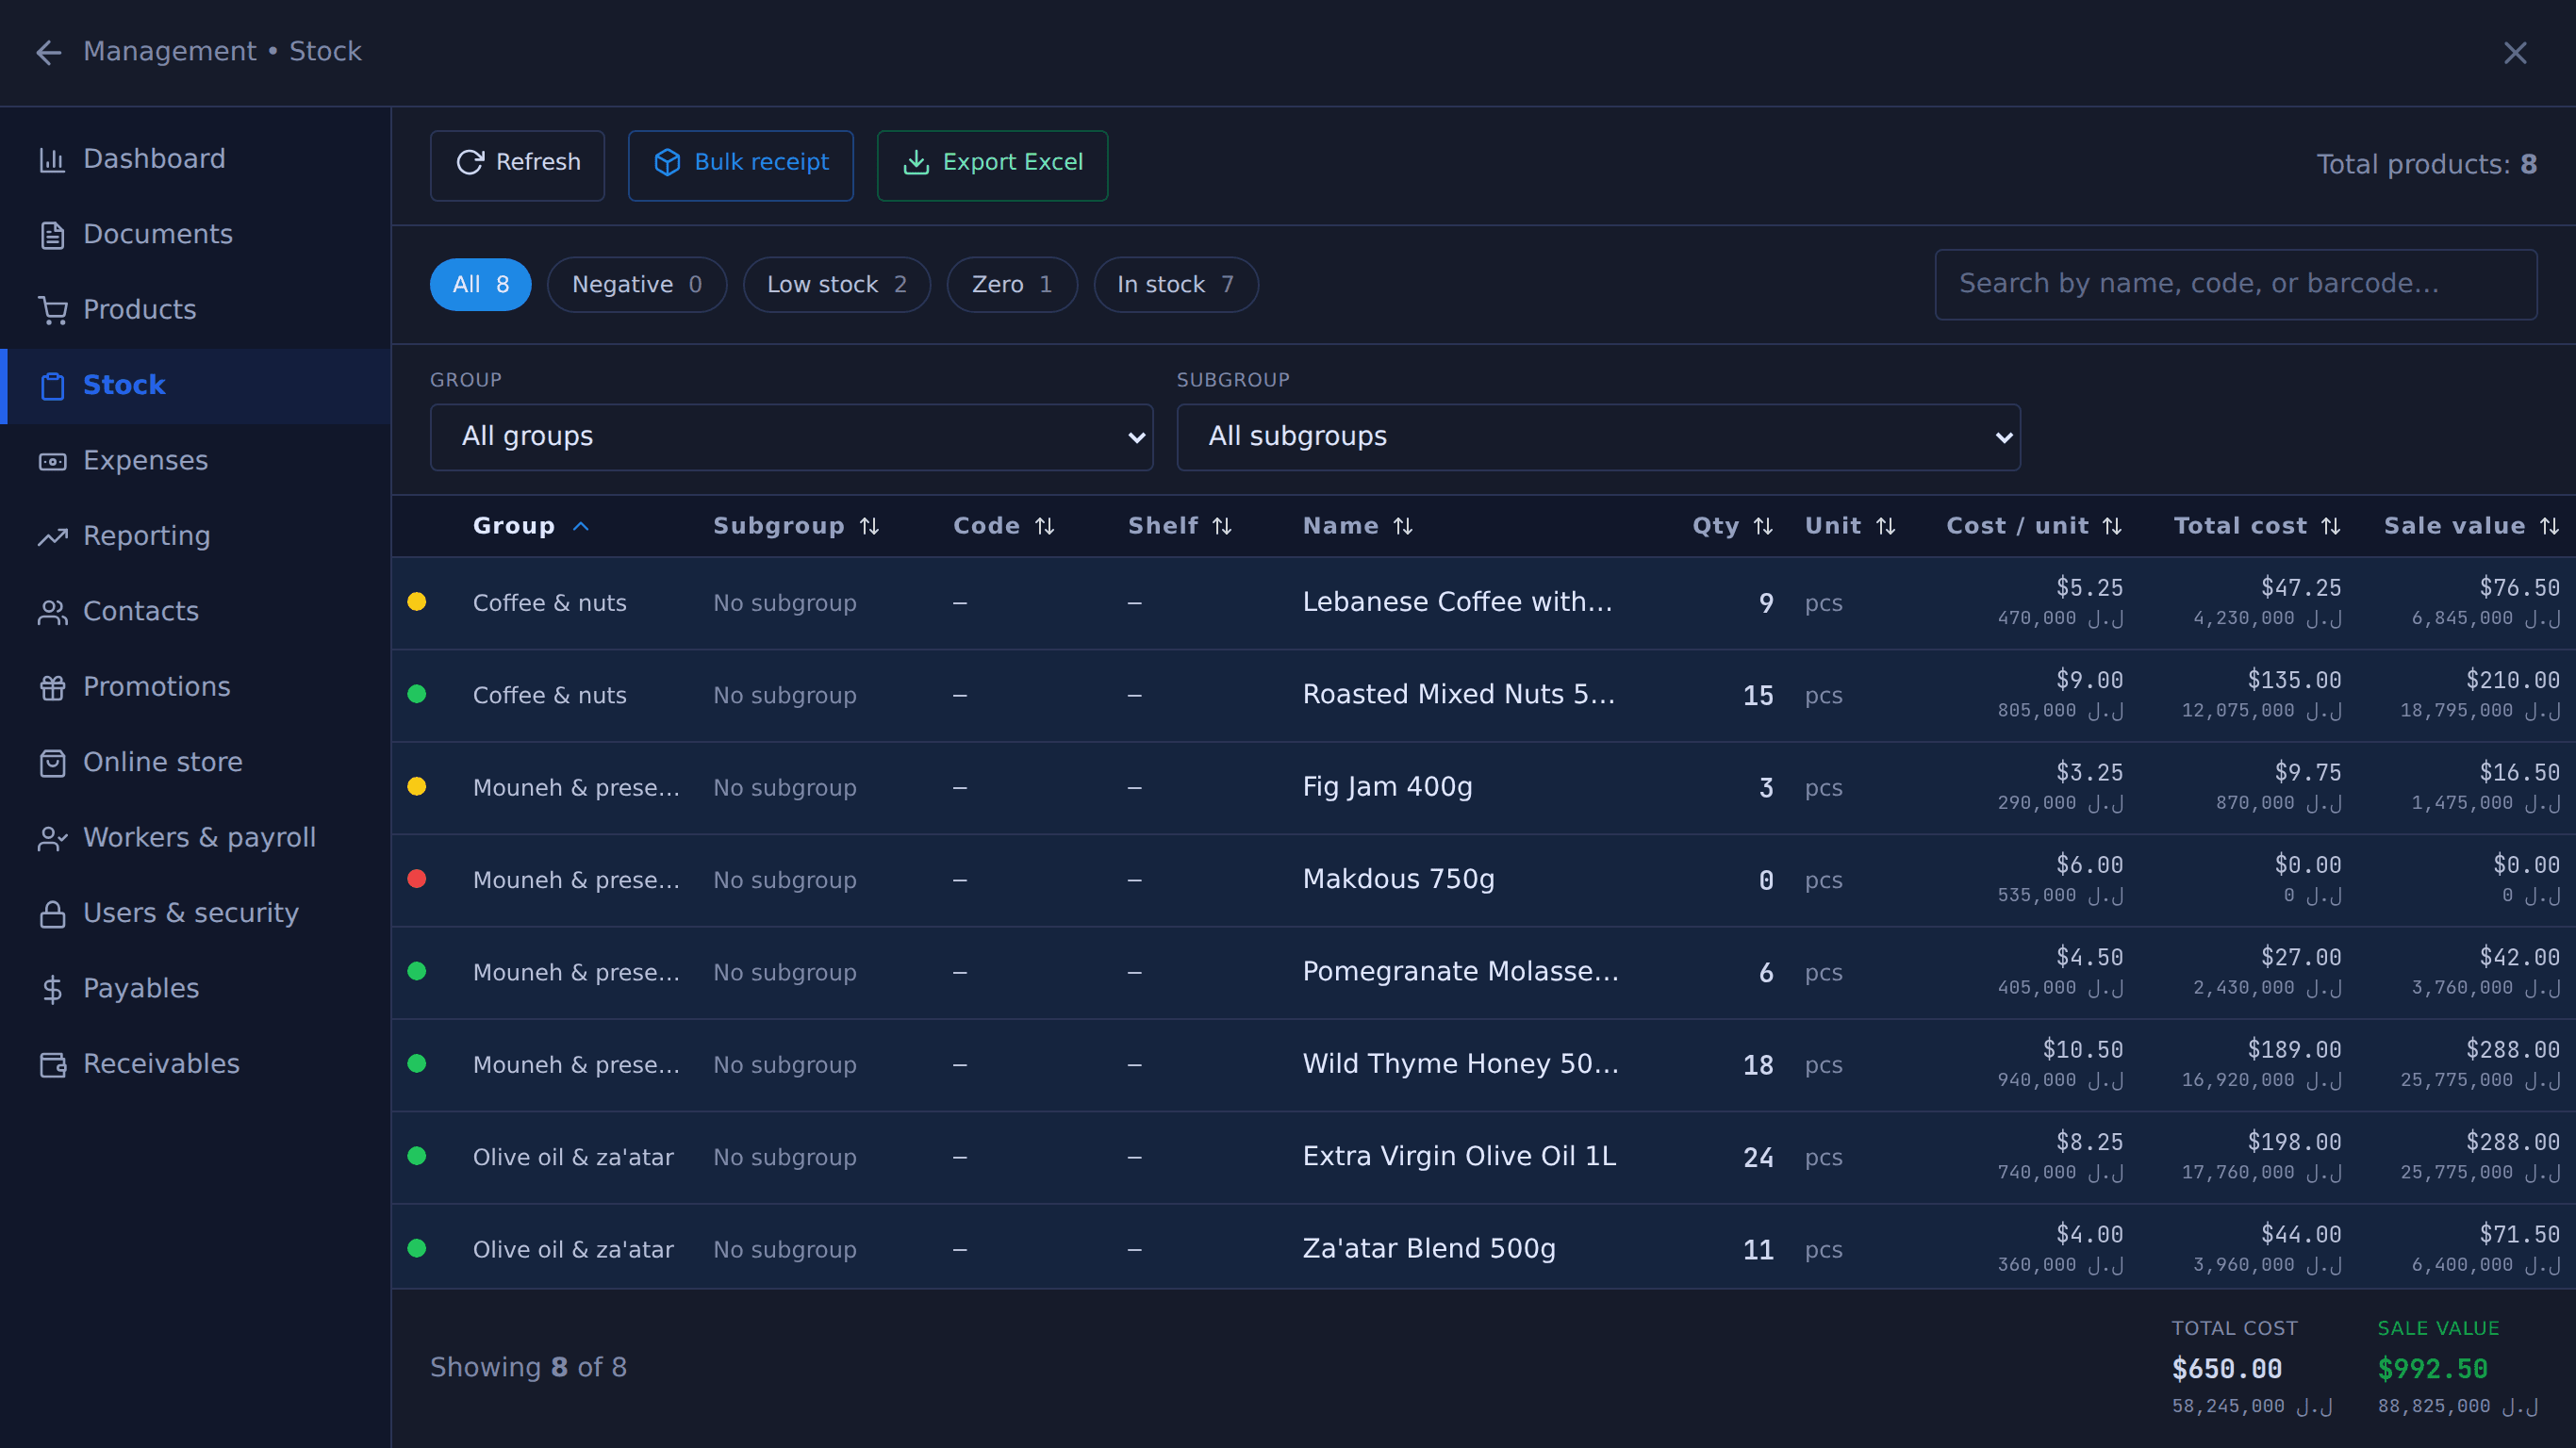Sort table by Sale value column
This screenshot has height=1448, width=2576.
2471,526
